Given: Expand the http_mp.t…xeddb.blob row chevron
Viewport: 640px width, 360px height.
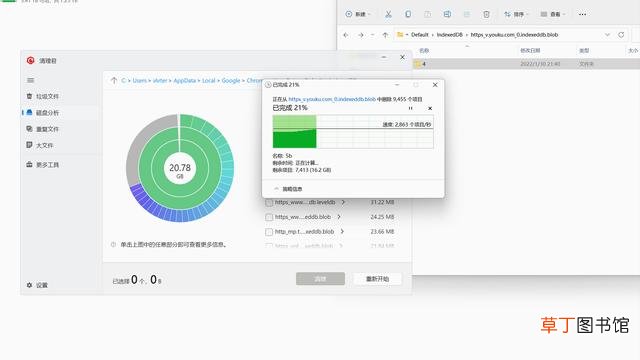Looking at the screenshot, I should 342,232.
